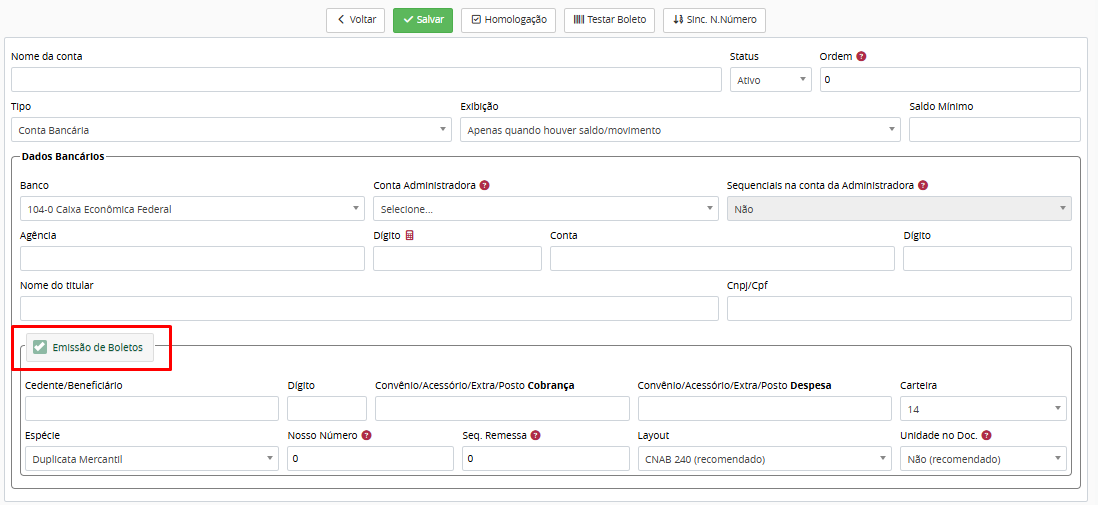Click the calculator icon next to Dígito

[410, 236]
